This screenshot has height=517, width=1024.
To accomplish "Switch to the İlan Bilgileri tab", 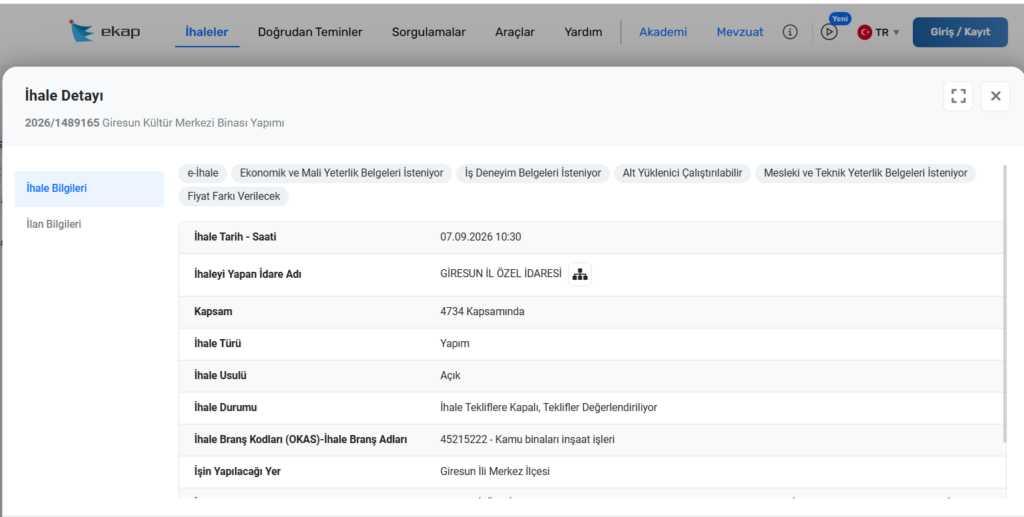I will (x=89, y=224).
